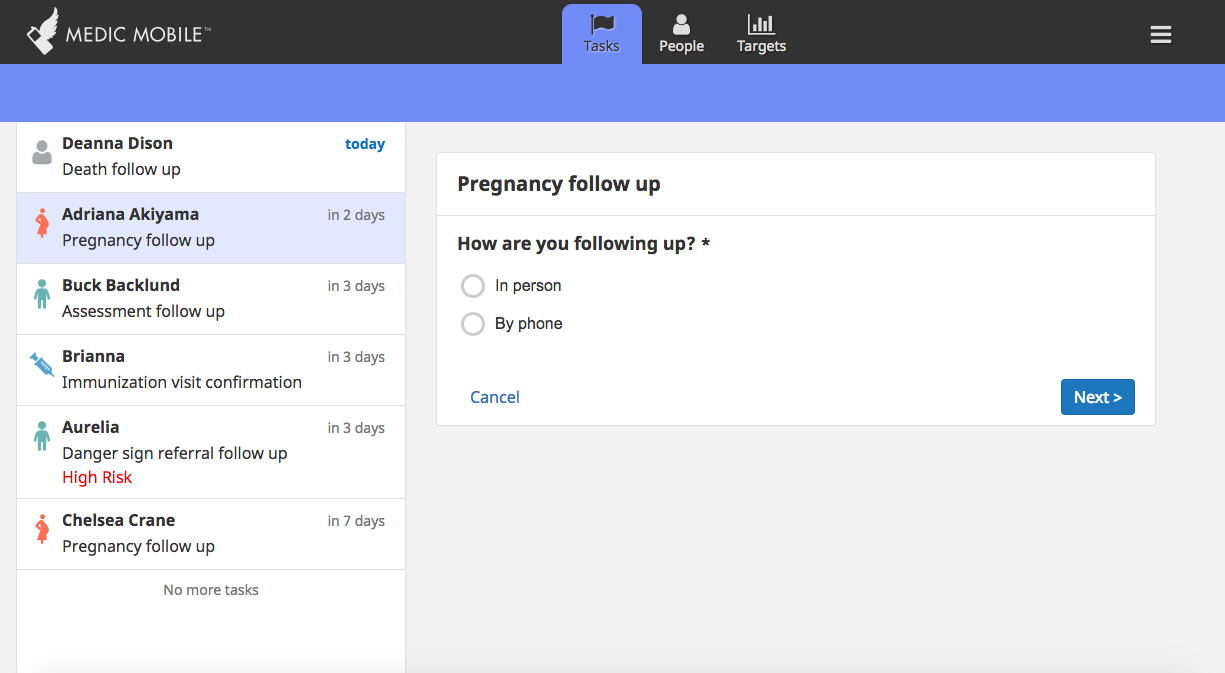
Task: Click the 'today' due date
Action: (x=365, y=144)
